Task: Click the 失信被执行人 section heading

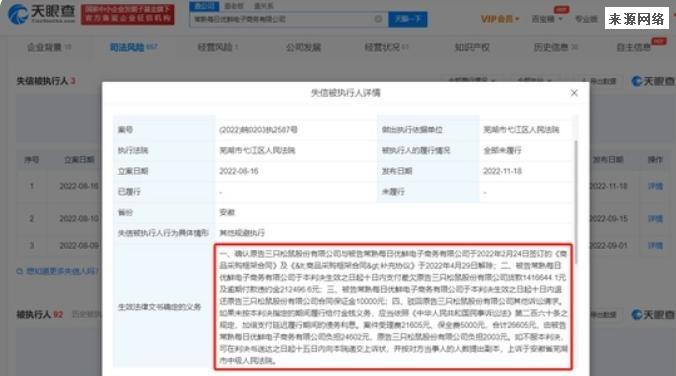Action: pos(42,81)
